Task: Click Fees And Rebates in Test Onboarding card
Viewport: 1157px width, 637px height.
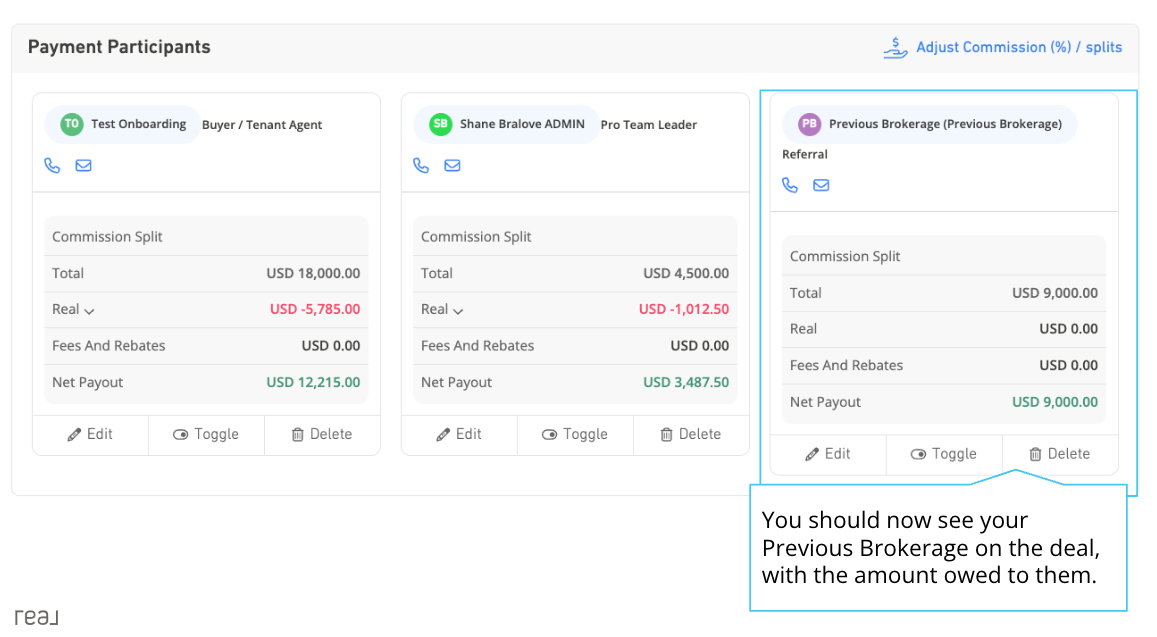Action: click(x=108, y=346)
